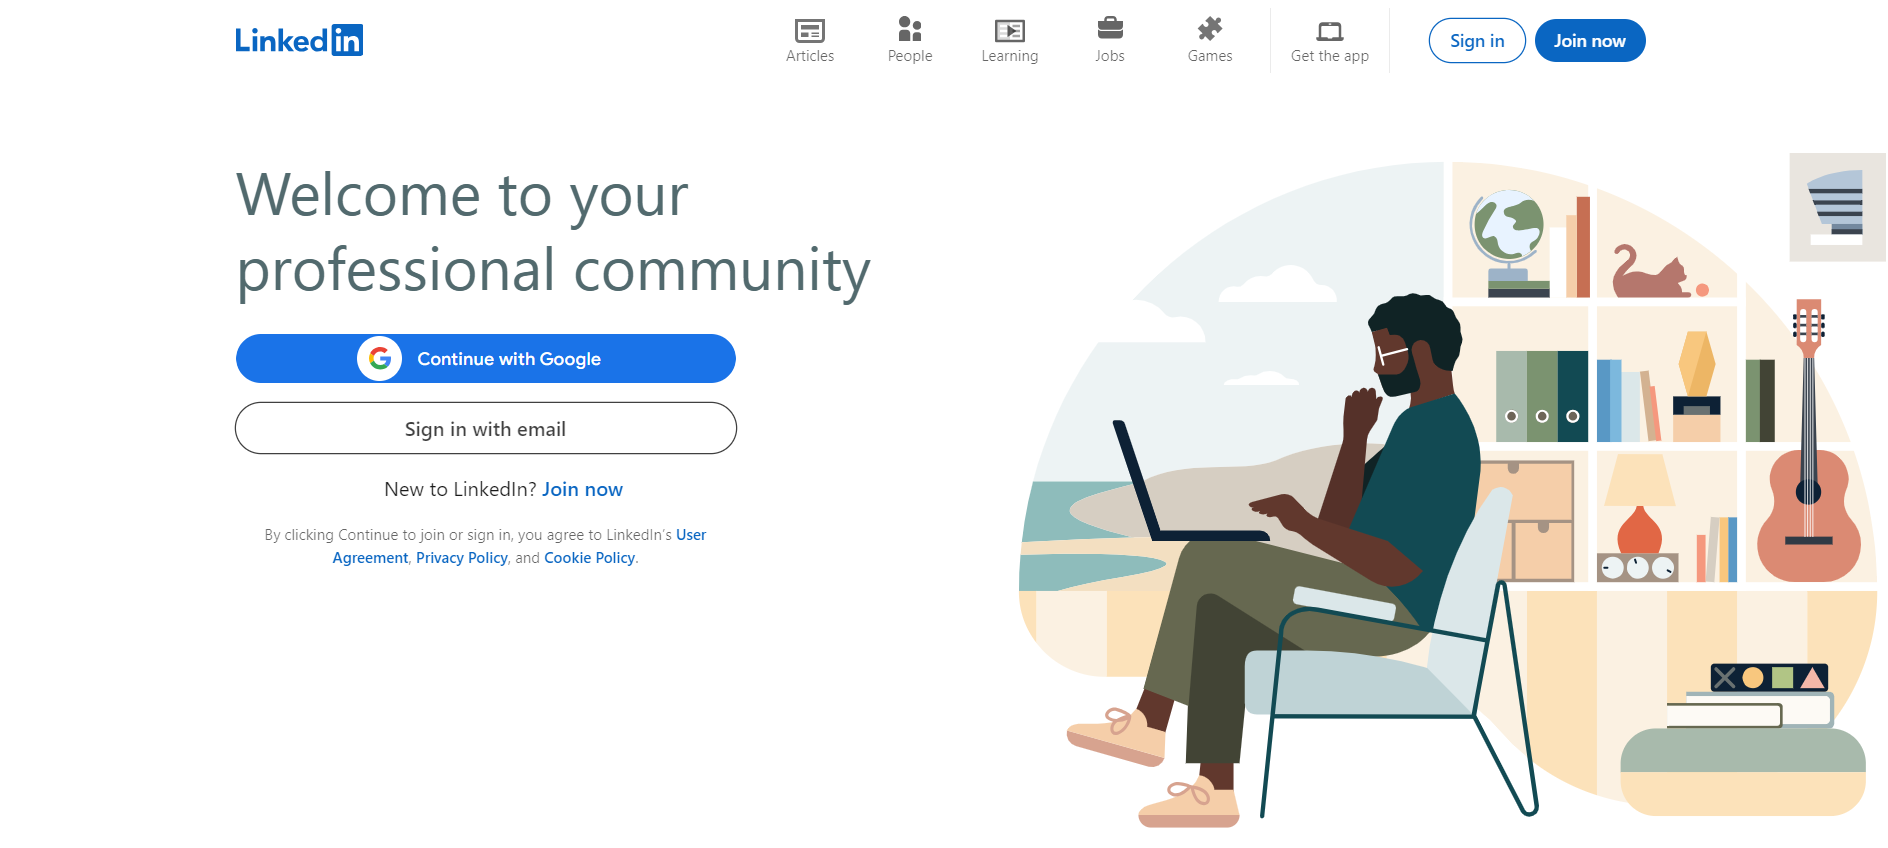Open the Articles icon in navigation
1888x848 pixels.
pyautogui.click(x=810, y=30)
